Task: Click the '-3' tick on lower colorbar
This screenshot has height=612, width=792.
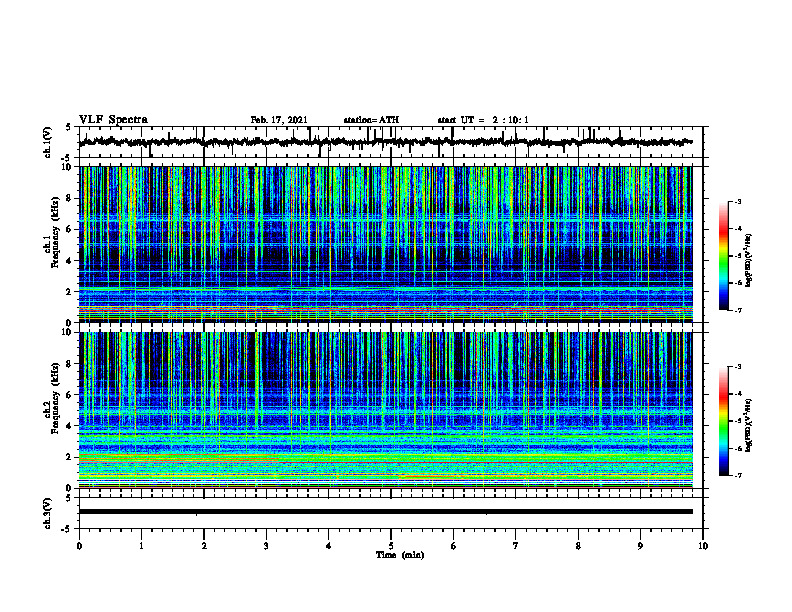Action: (x=737, y=367)
